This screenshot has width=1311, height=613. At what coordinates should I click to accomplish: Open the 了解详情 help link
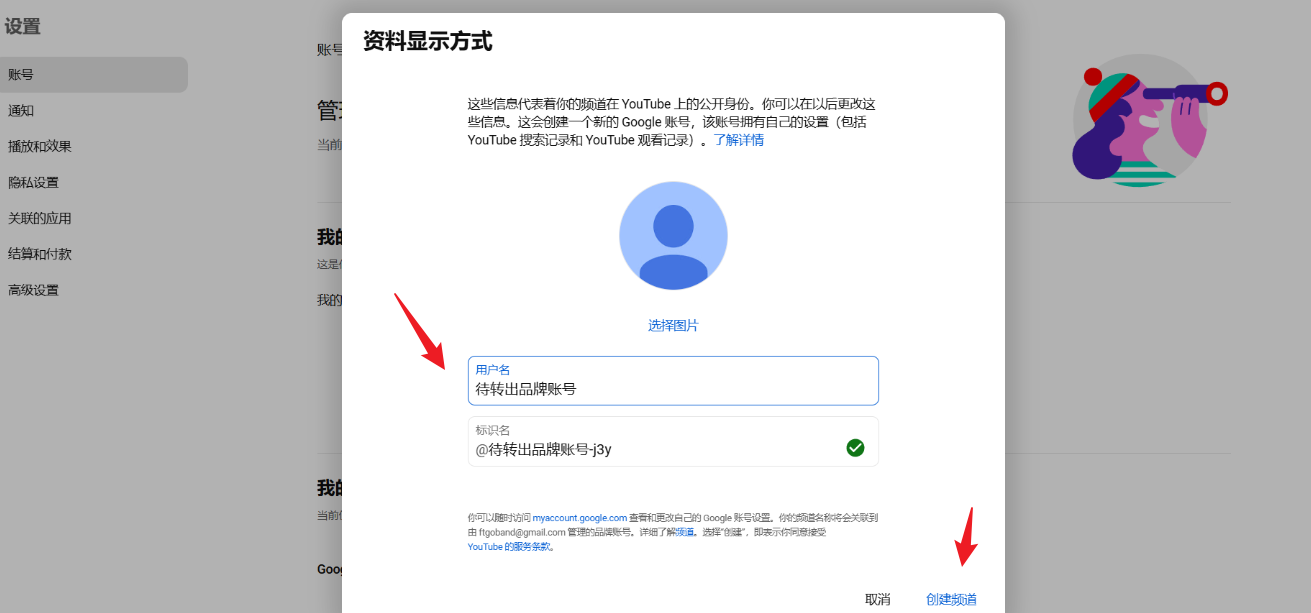(740, 139)
